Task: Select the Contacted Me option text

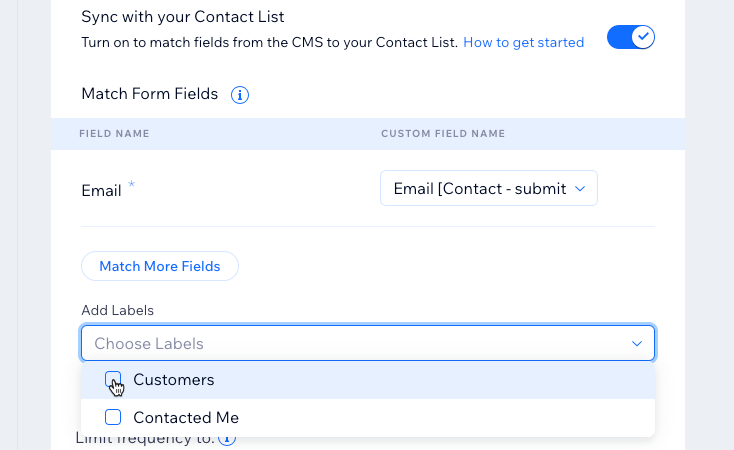Action: point(186,418)
